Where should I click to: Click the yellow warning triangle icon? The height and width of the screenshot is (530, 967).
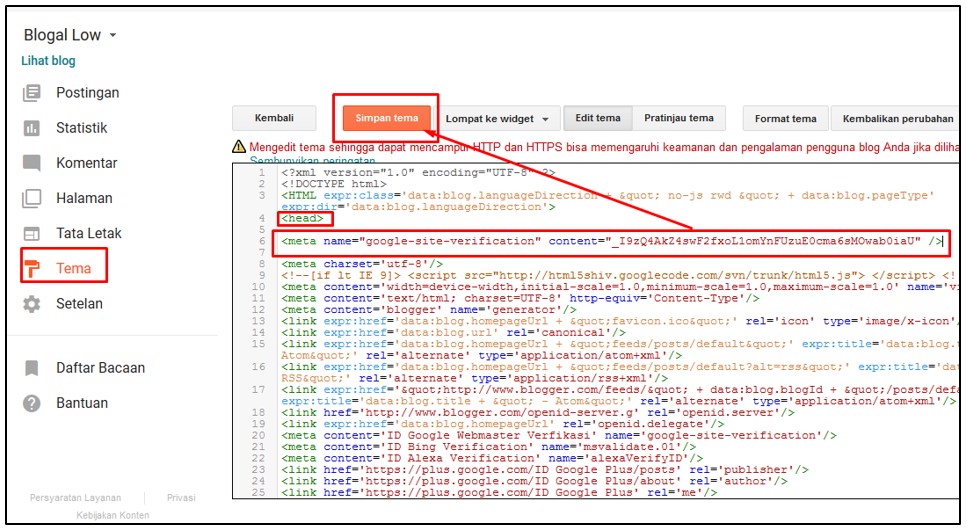(239, 147)
